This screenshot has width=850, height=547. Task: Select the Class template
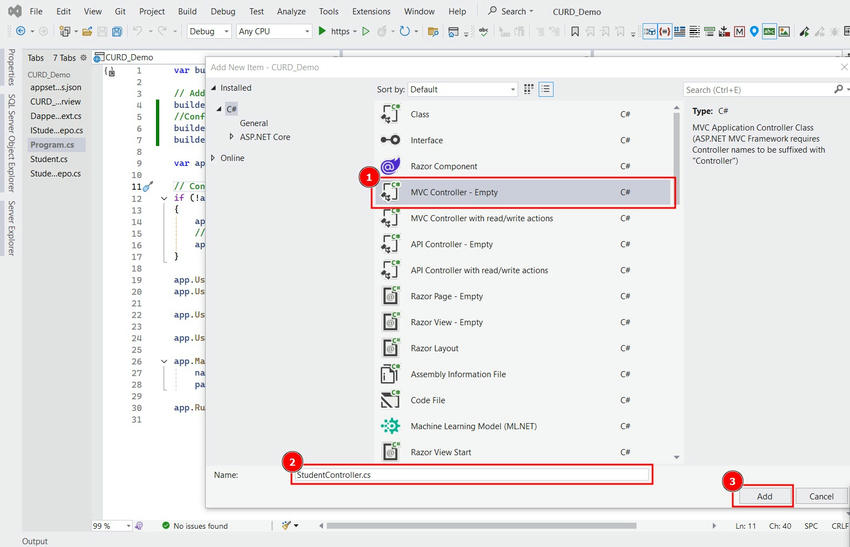(524, 114)
